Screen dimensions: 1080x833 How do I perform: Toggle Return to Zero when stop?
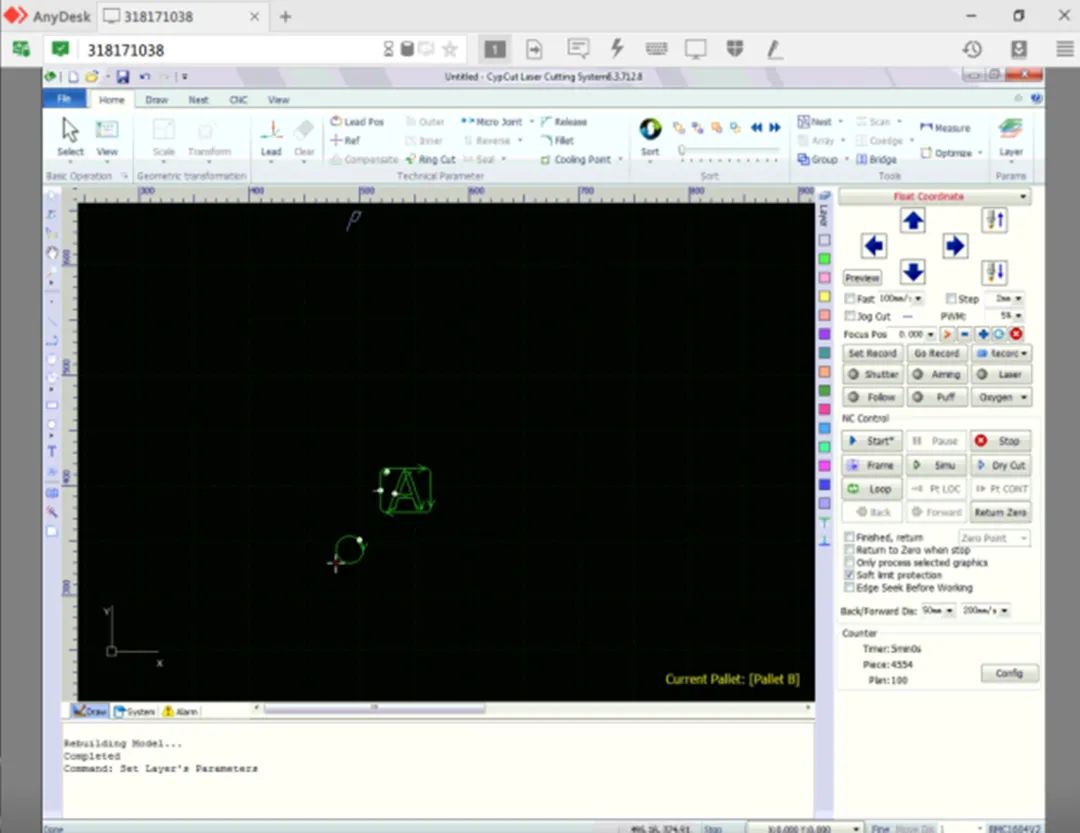[x=849, y=550]
